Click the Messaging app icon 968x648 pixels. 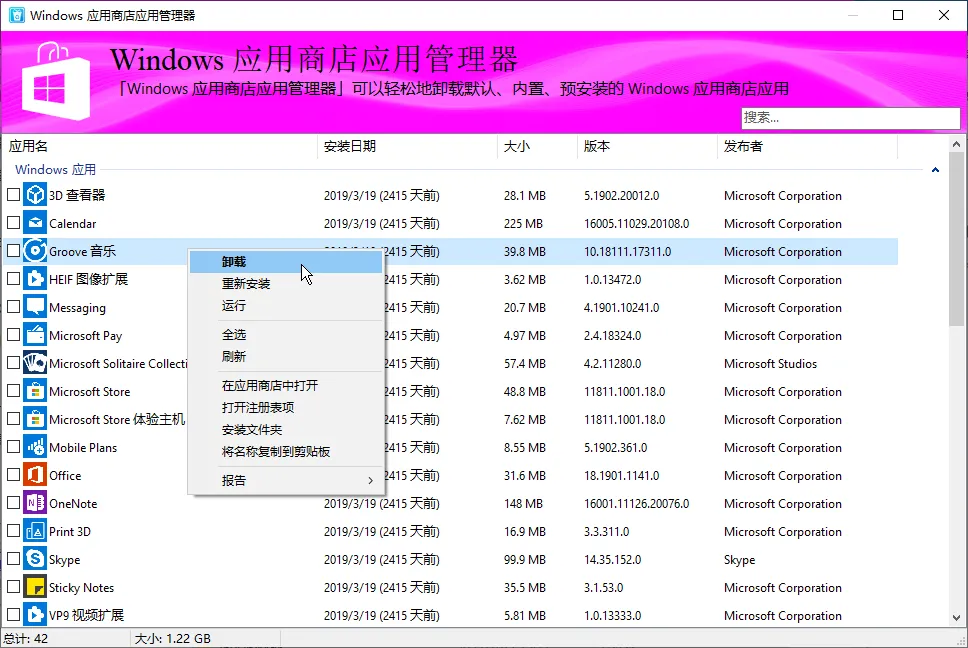tap(35, 307)
